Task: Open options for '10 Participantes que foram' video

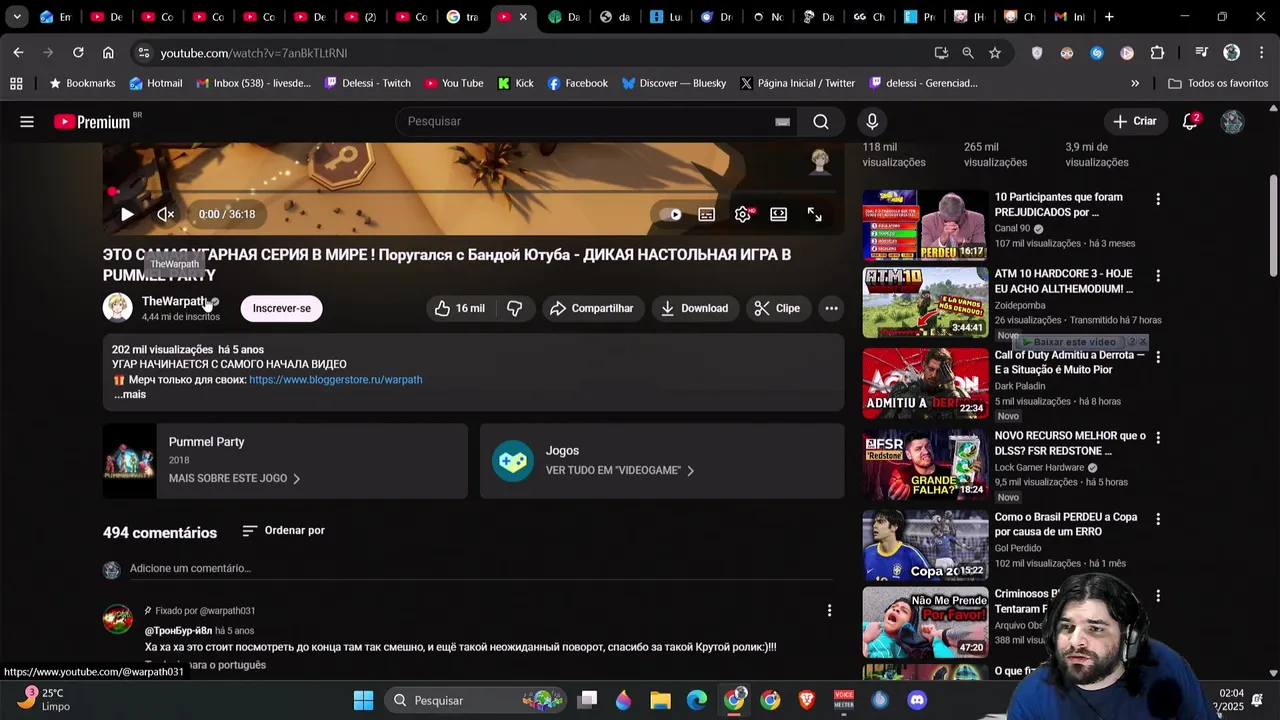Action: (x=1158, y=199)
